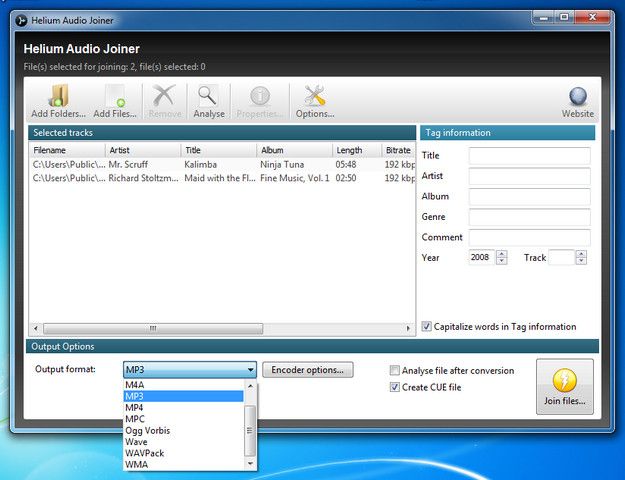This screenshot has width=625, height=480.
Task: Pick Ogg Vorbis format
Action: tap(184, 431)
